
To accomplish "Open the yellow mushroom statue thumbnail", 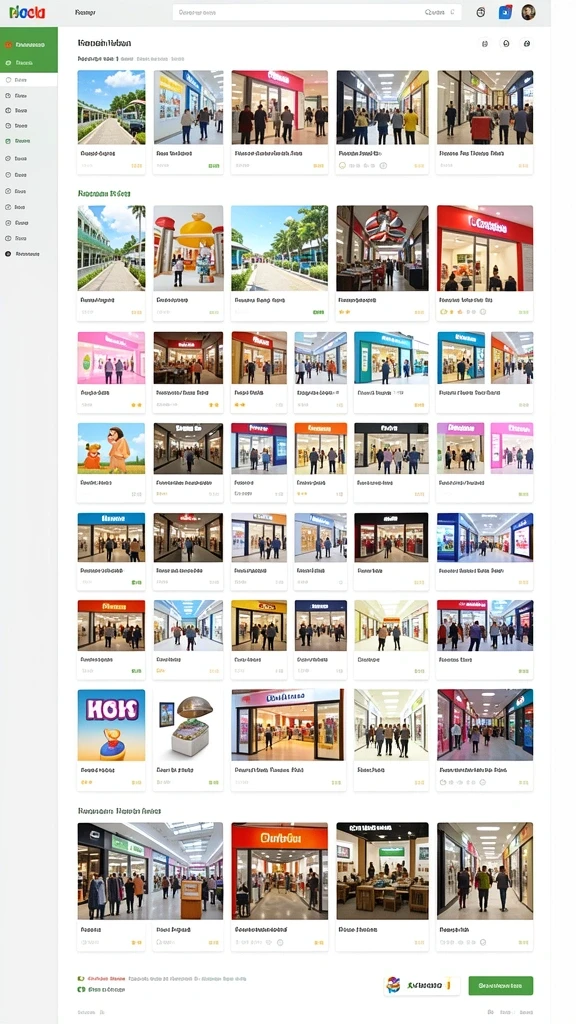I will (188, 248).
